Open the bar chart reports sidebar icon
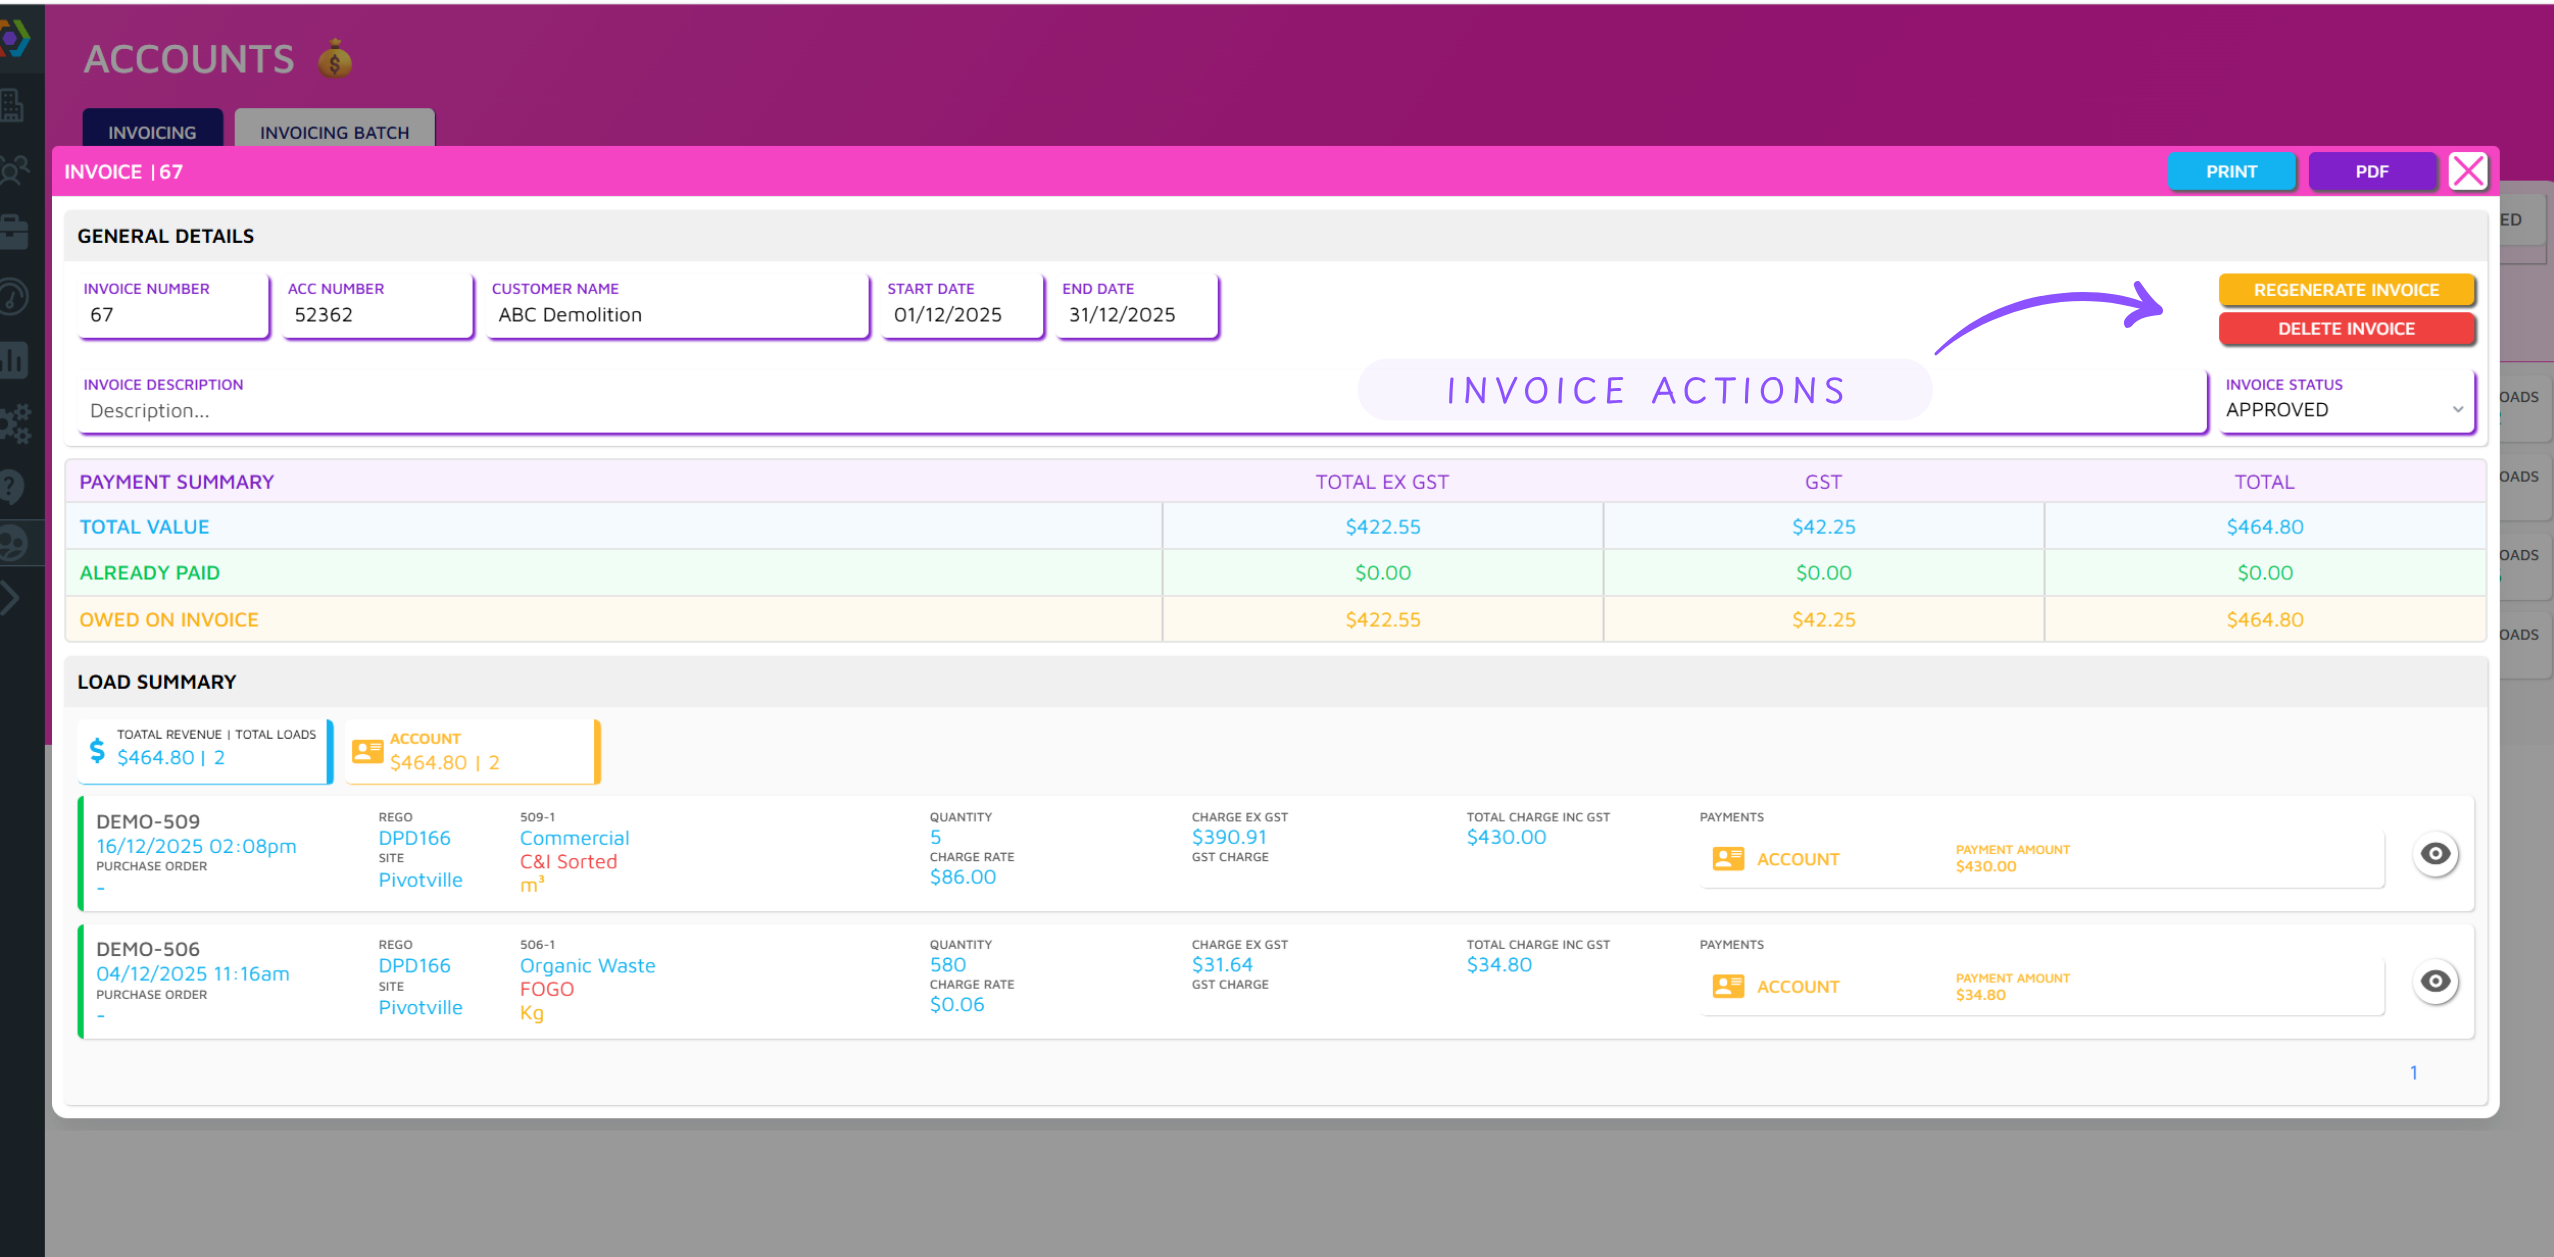 coord(14,360)
